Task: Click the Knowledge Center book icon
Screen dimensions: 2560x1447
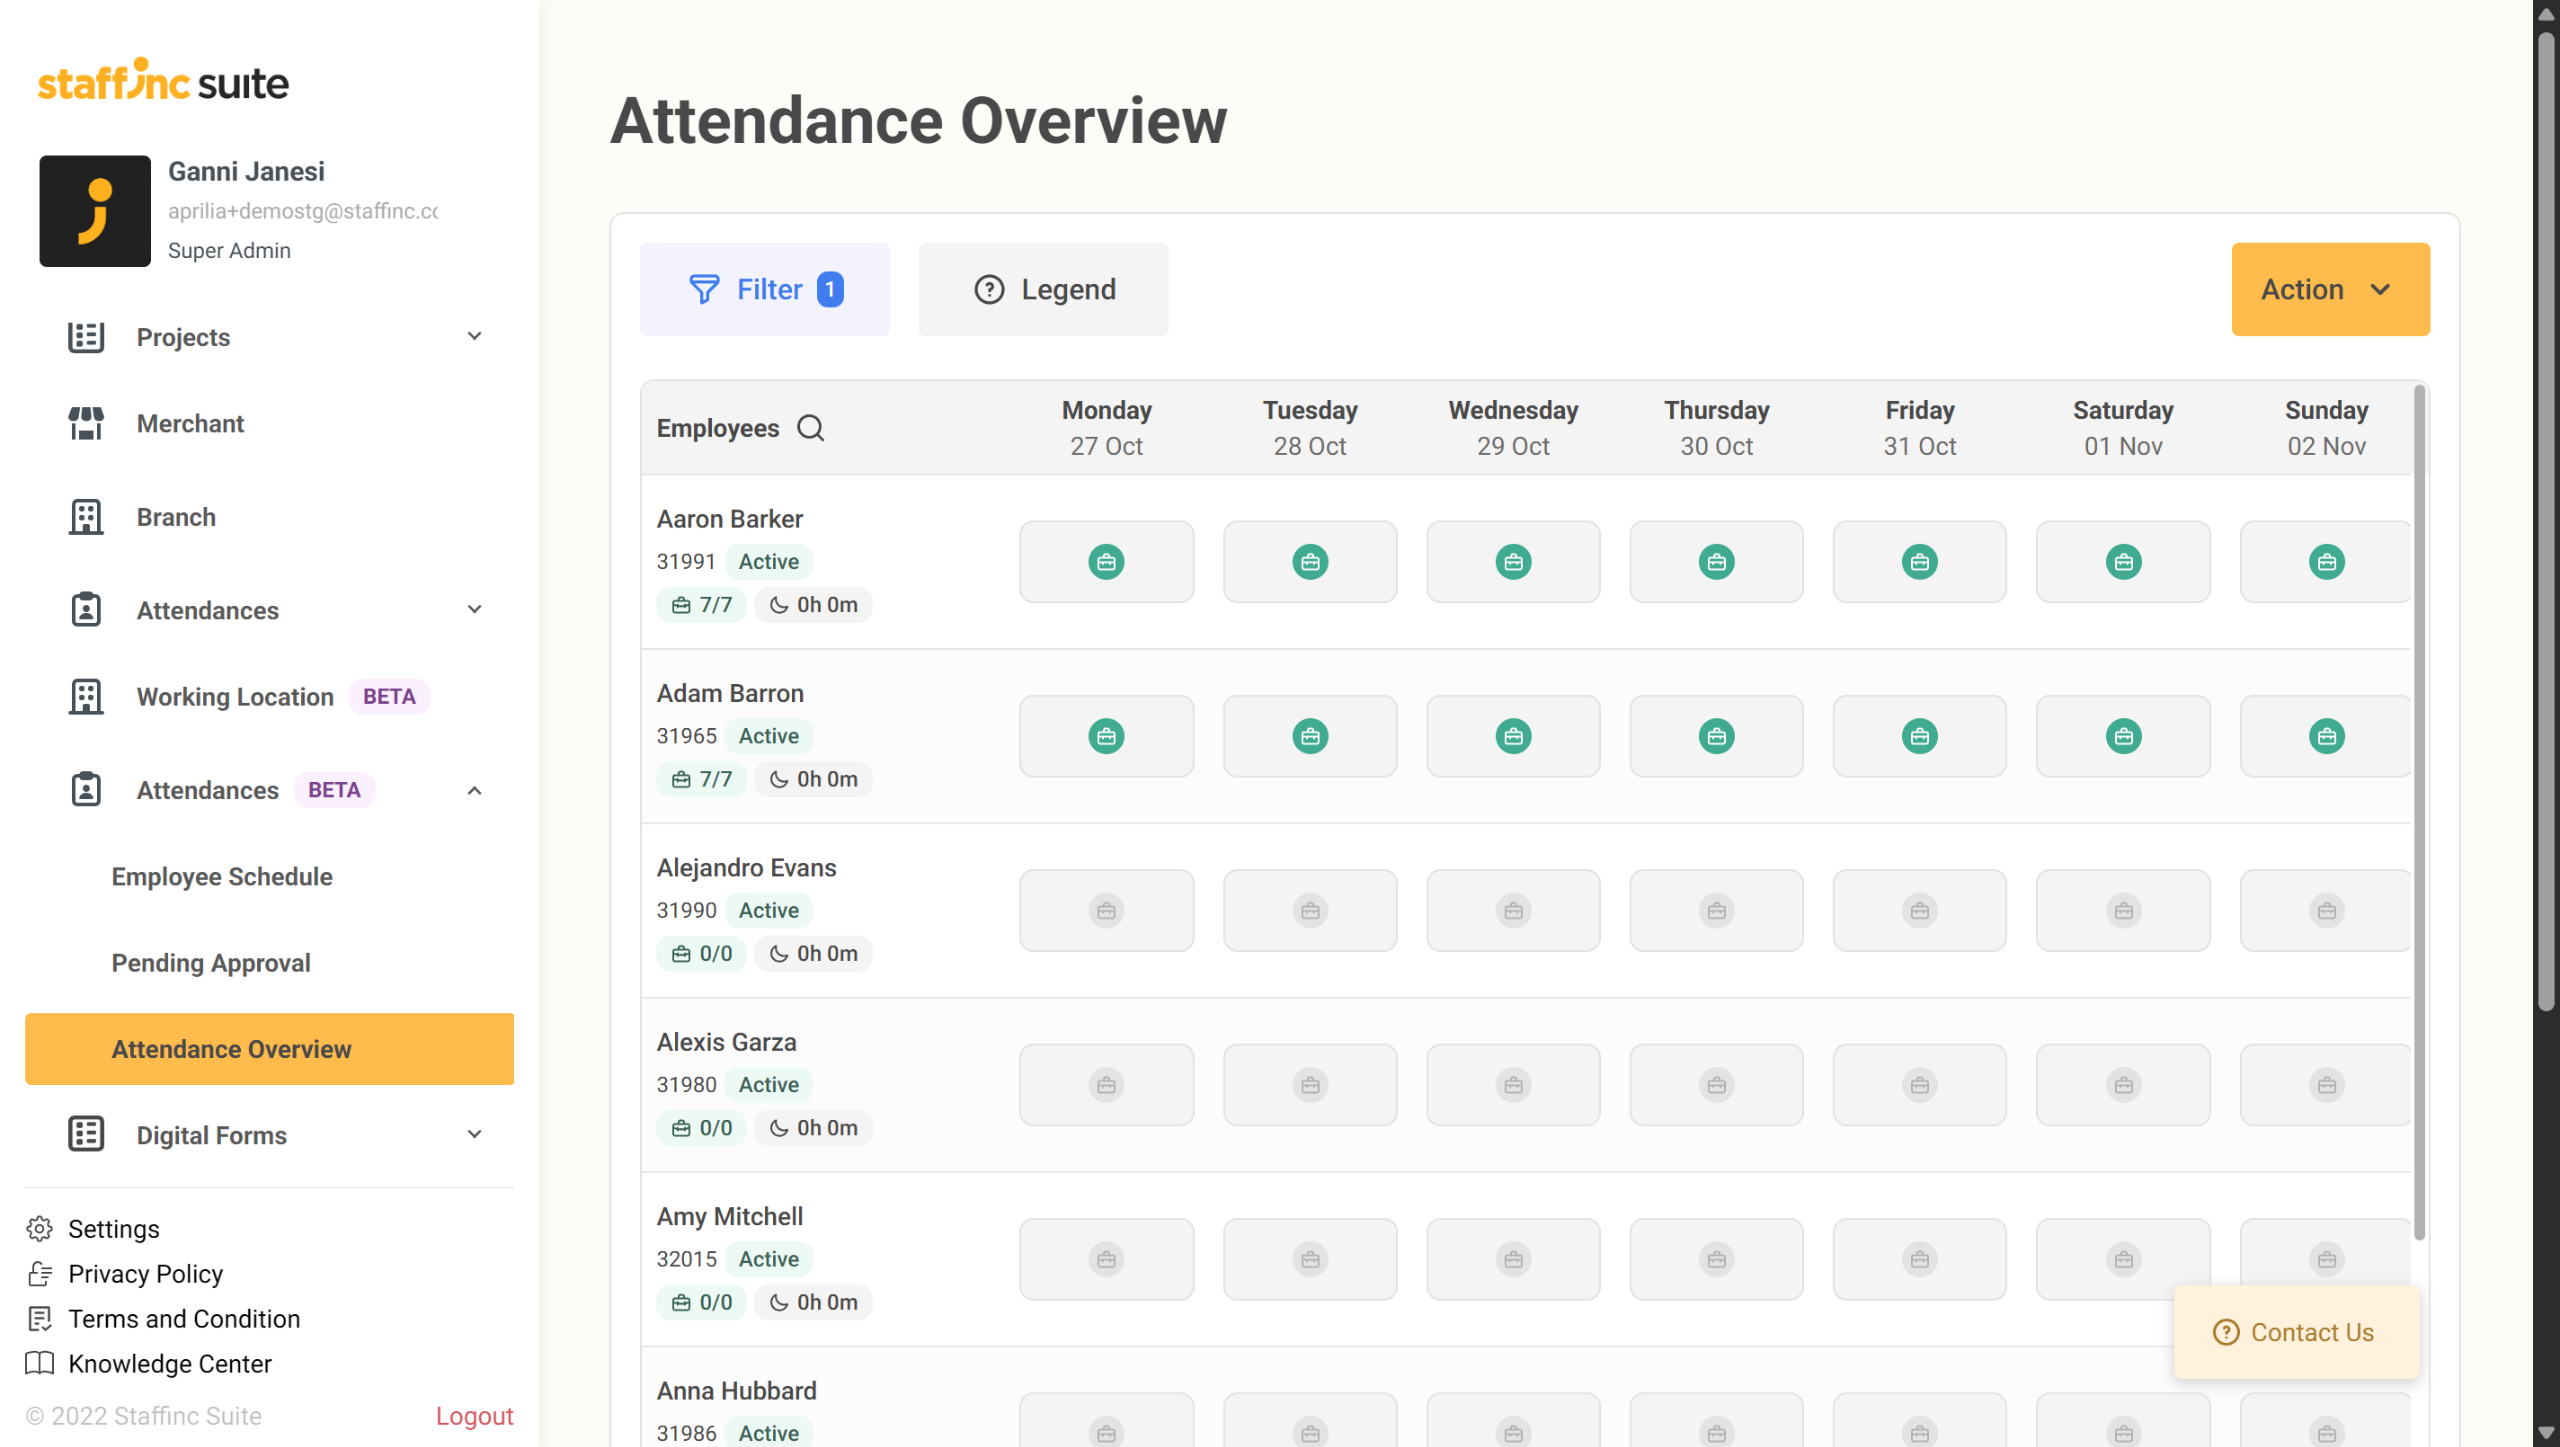Action: [x=40, y=1363]
